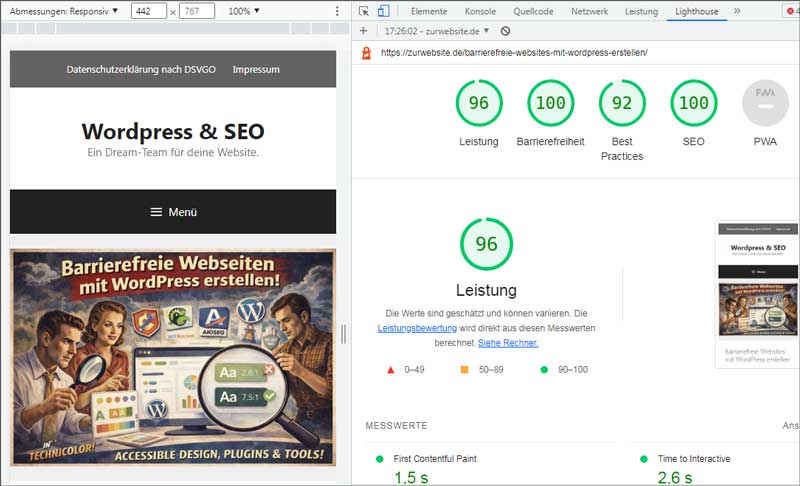Open the hamburger Menü button

173,212
